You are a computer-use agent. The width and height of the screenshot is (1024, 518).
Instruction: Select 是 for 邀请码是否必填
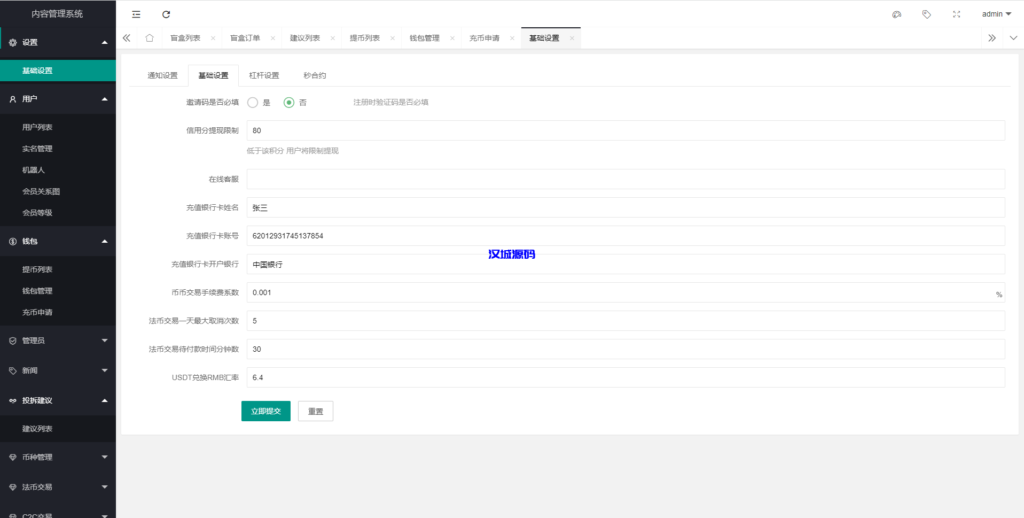[253, 102]
